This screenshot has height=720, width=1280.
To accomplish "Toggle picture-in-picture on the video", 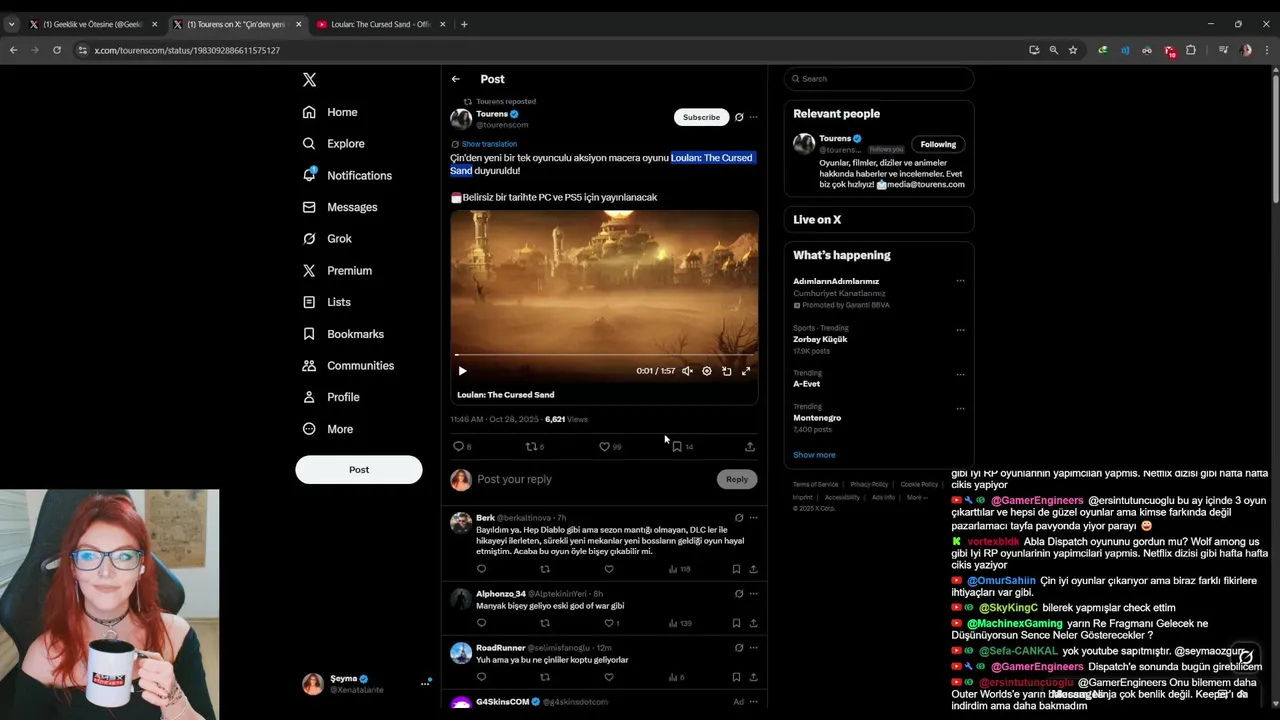I will point(727,371).
